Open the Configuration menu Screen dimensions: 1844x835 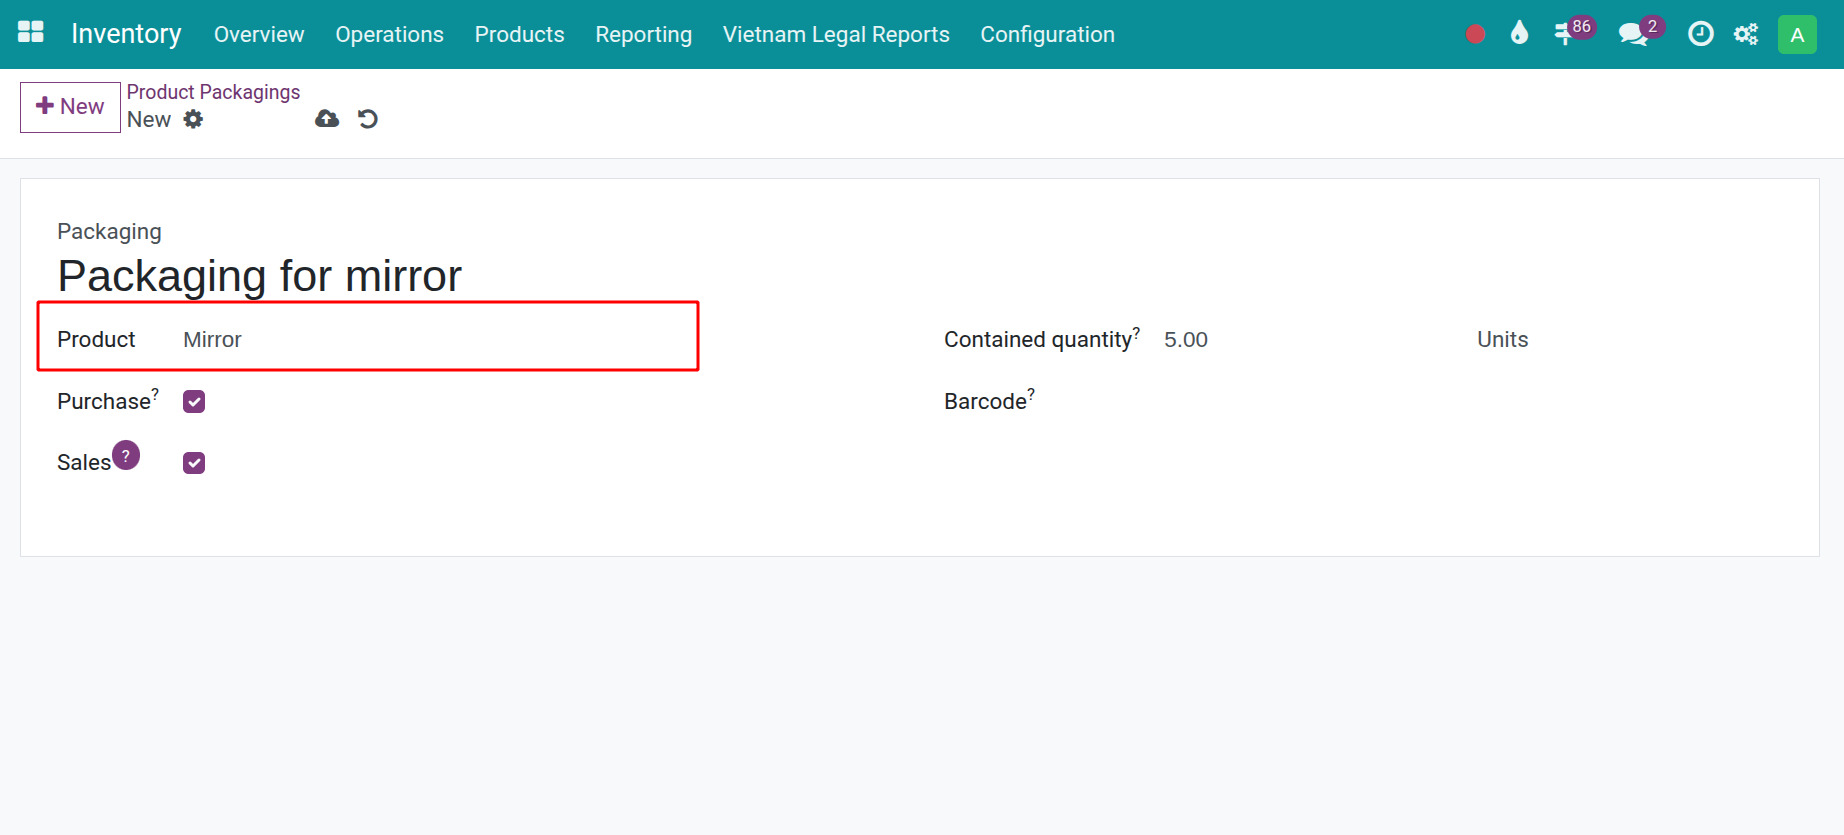coord(1047,34)
